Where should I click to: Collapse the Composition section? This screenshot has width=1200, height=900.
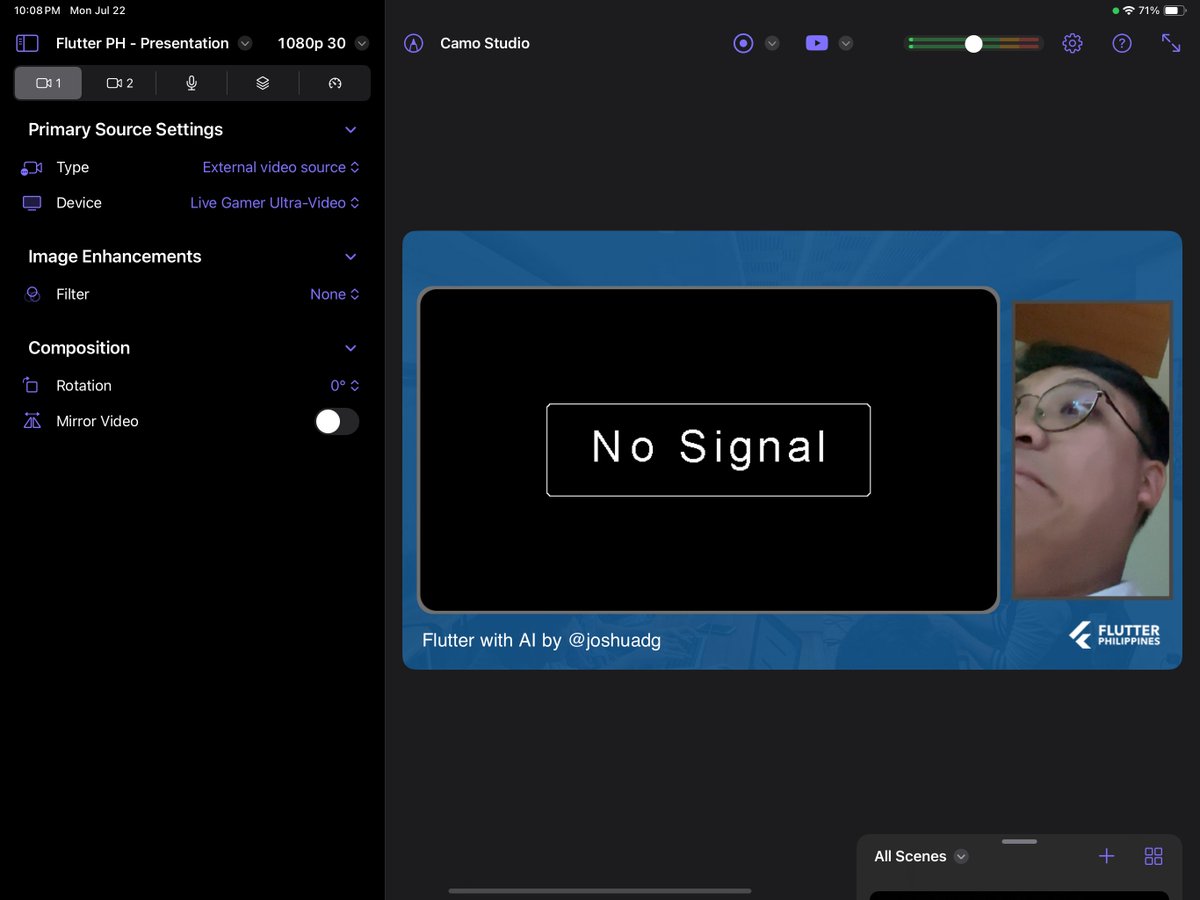pyautogui.click(x=350, y=348)
